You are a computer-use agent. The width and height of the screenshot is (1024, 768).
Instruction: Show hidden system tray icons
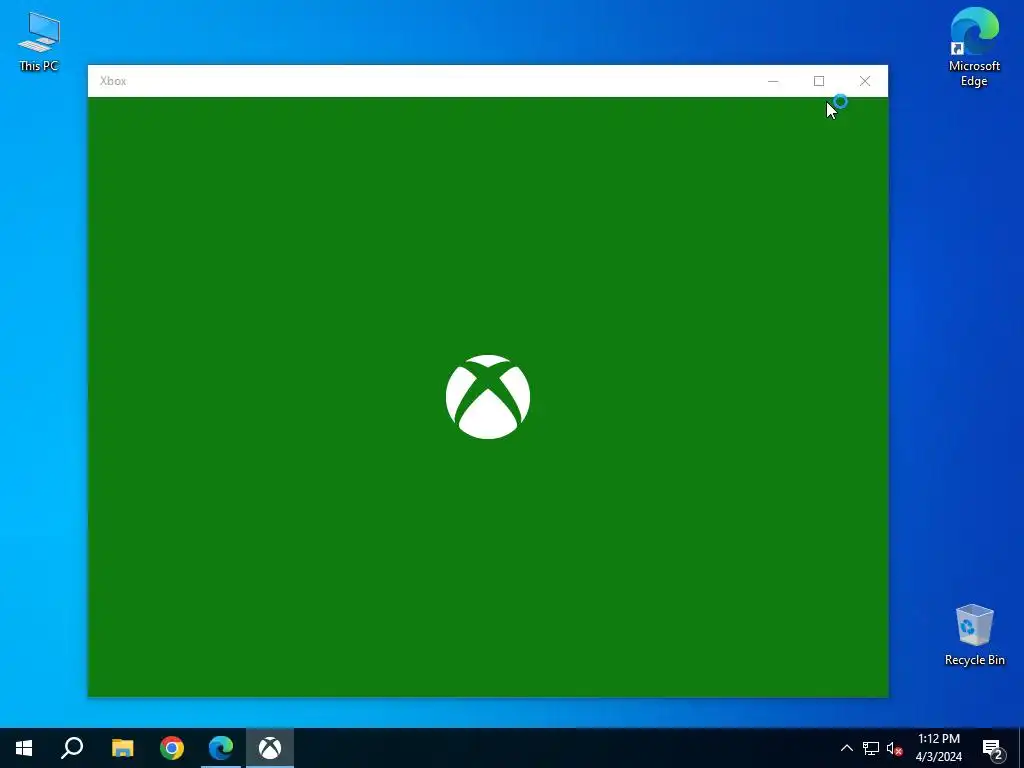(846, 748)
